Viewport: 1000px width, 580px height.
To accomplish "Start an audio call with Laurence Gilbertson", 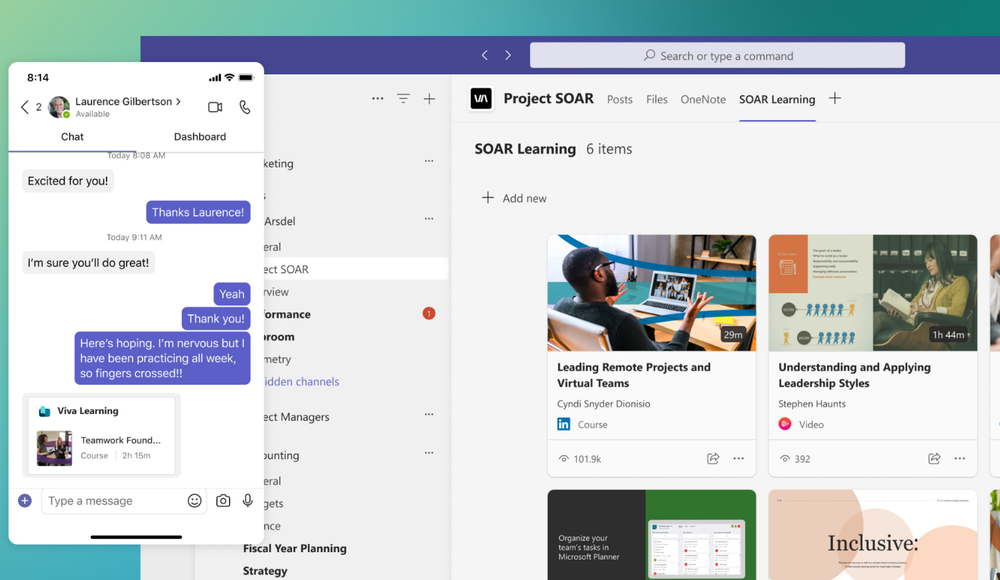I will click(245, 107).
